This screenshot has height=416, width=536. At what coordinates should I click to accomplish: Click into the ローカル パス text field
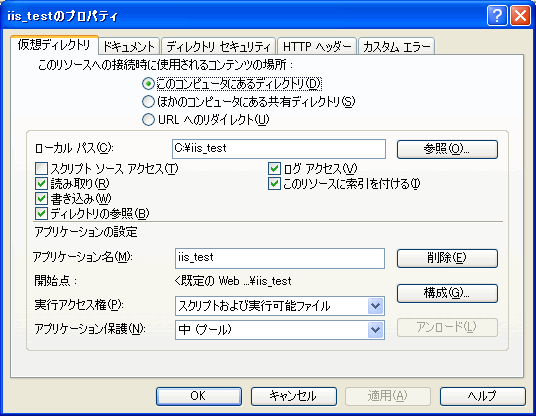click(x=279, y=149)
